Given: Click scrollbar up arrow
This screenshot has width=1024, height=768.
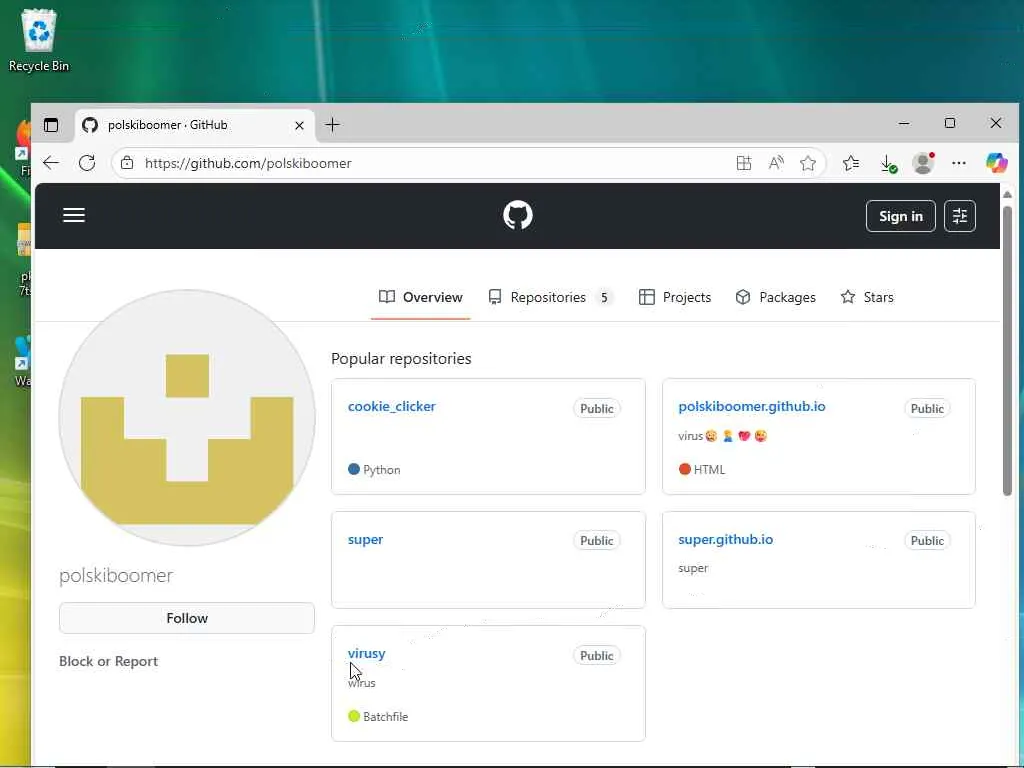Looking at the screenshot, I should tap(1007, 195).
